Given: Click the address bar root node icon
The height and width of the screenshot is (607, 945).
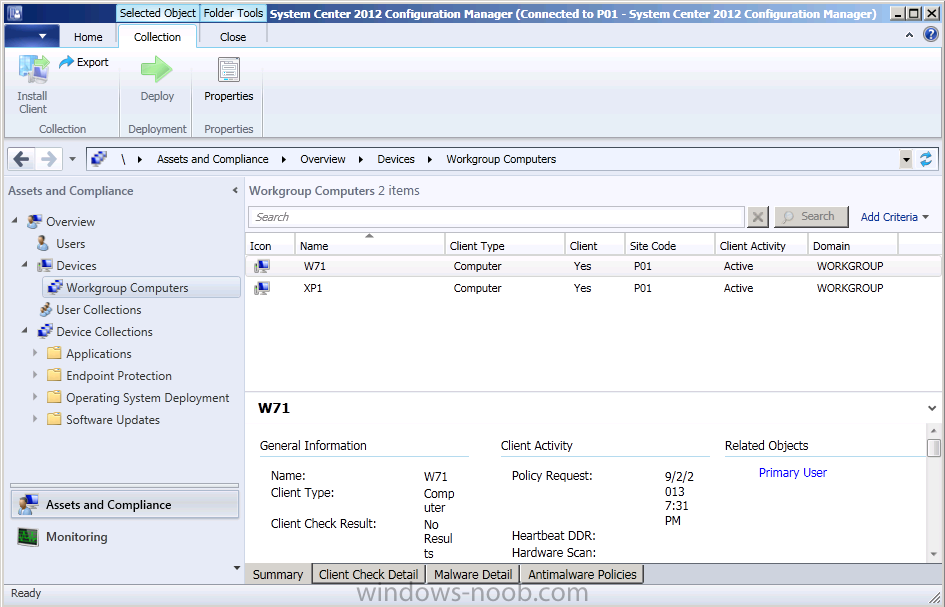Looking at the screenshot, I should tap(99, 159).
